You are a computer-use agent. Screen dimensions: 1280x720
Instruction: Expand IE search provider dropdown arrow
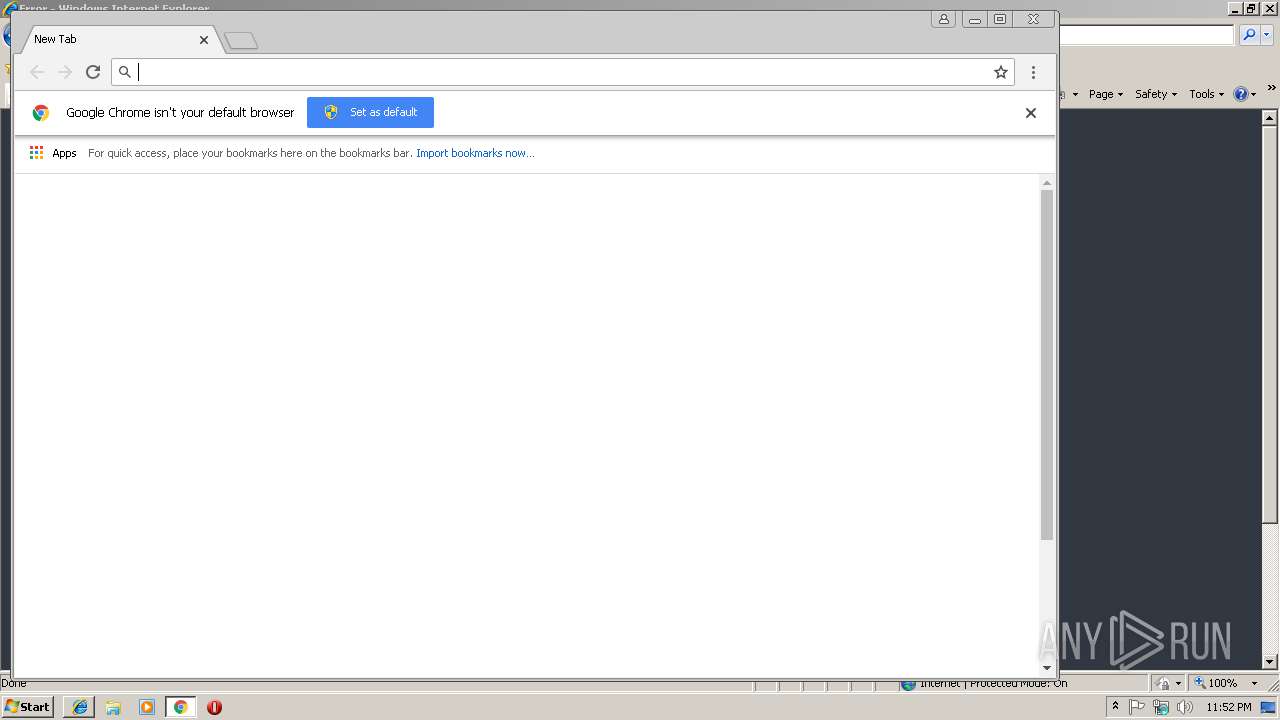click(x=1266, y=35)
